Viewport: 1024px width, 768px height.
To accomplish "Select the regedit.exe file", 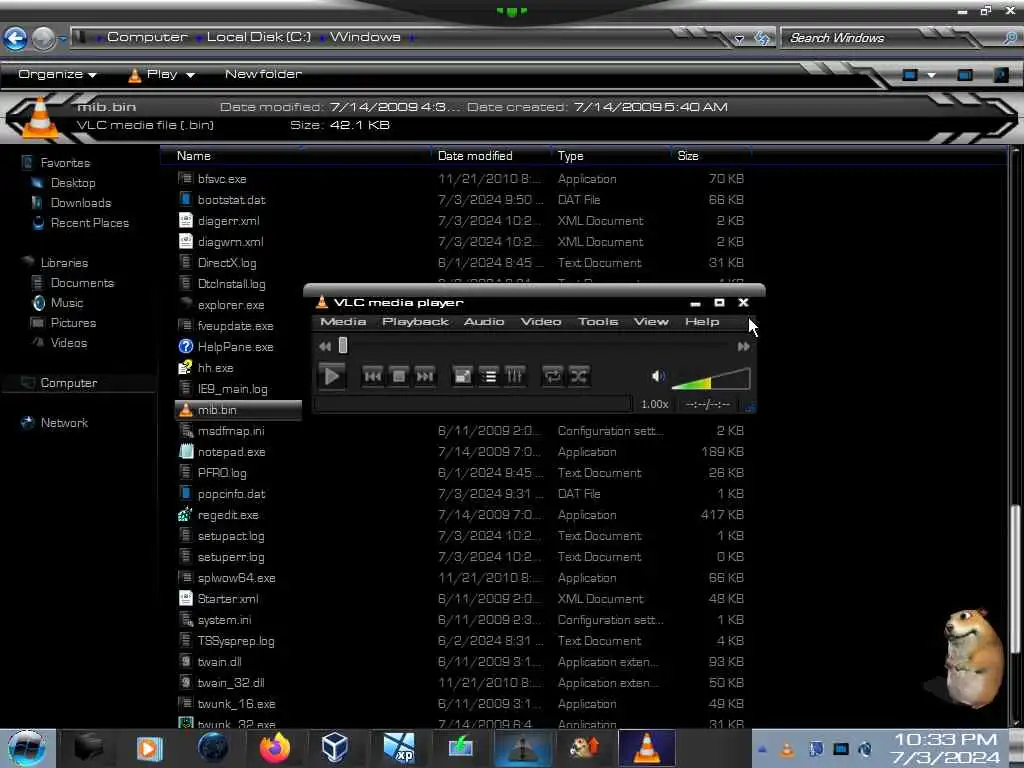I will (x=228, y=515).
